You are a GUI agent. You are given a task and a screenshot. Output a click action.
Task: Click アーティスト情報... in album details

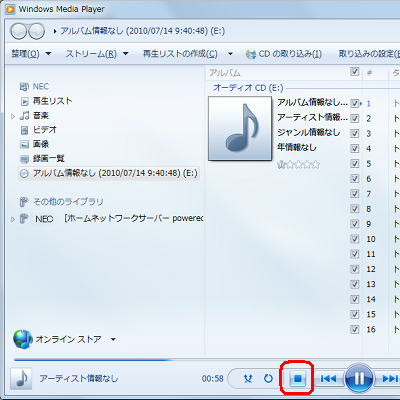coord(312,117)
